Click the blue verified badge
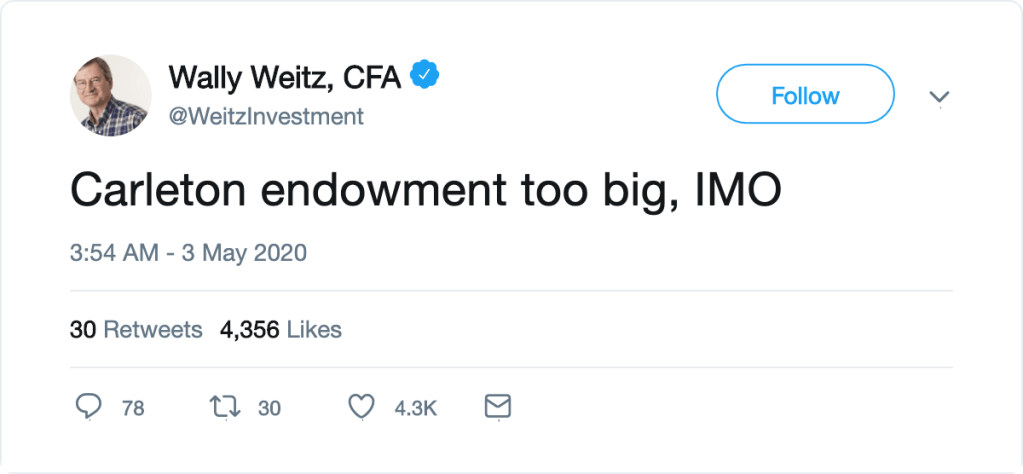 coord(426,76)
